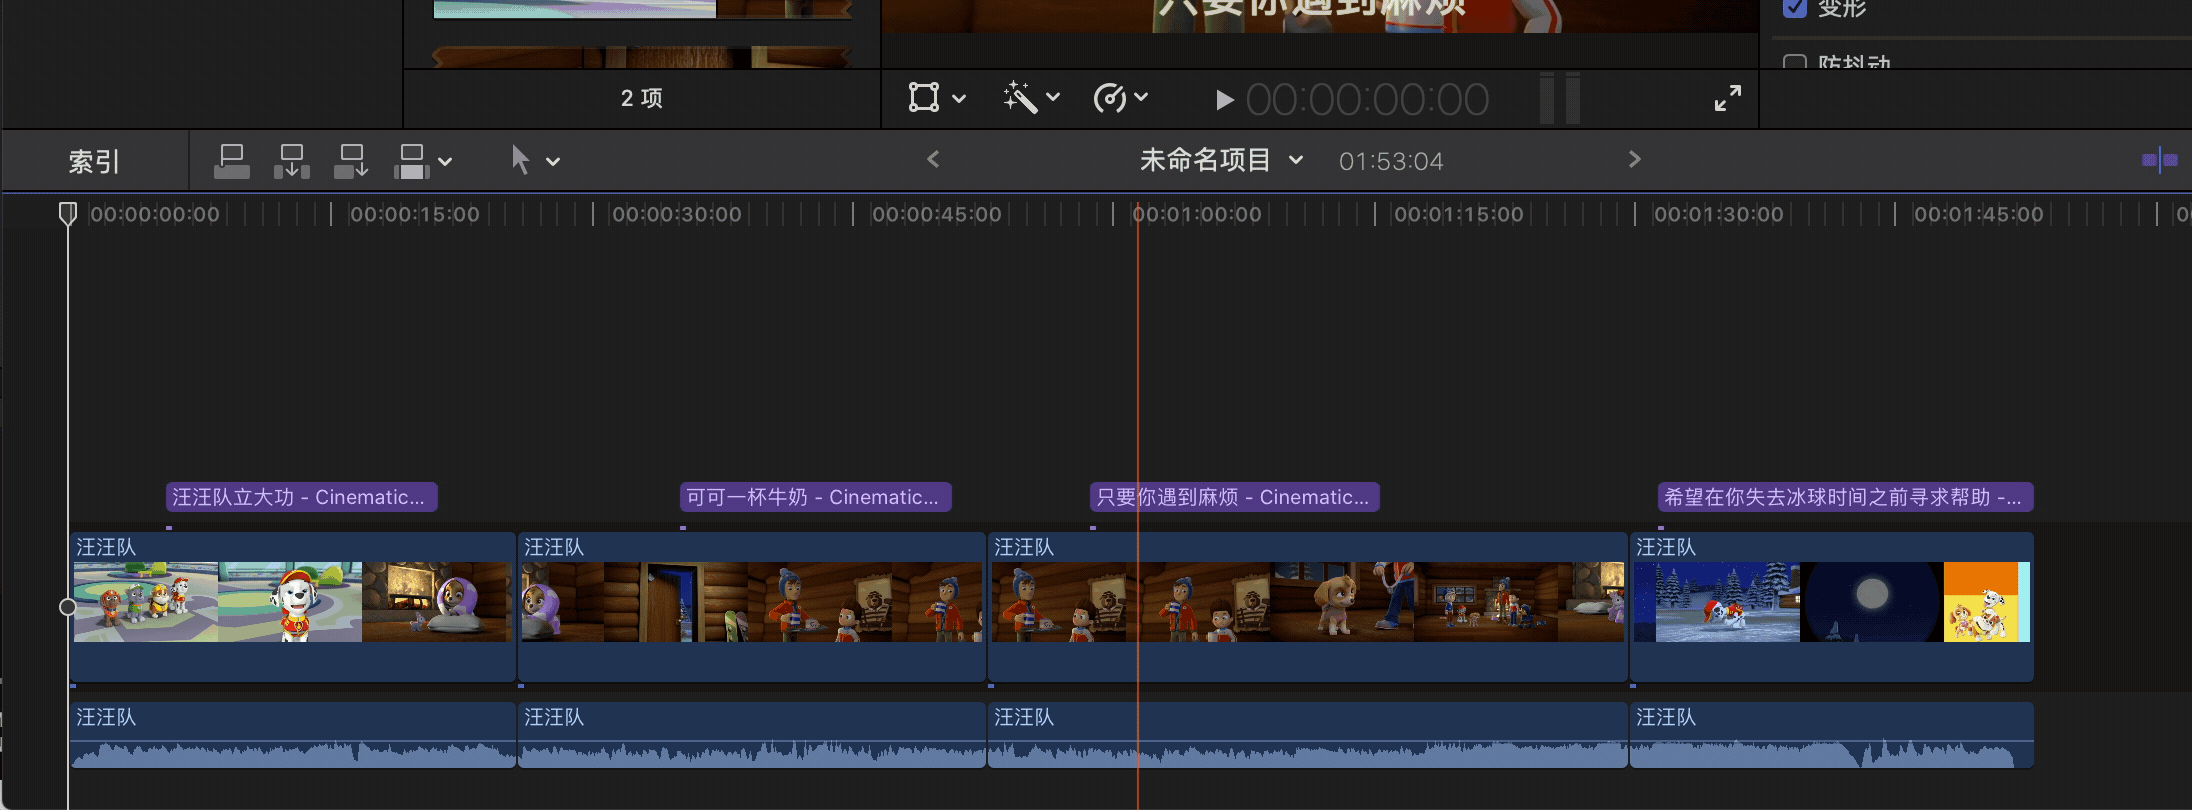
Task: Go forward in timeline history arrow
Action: point(1634,159)
